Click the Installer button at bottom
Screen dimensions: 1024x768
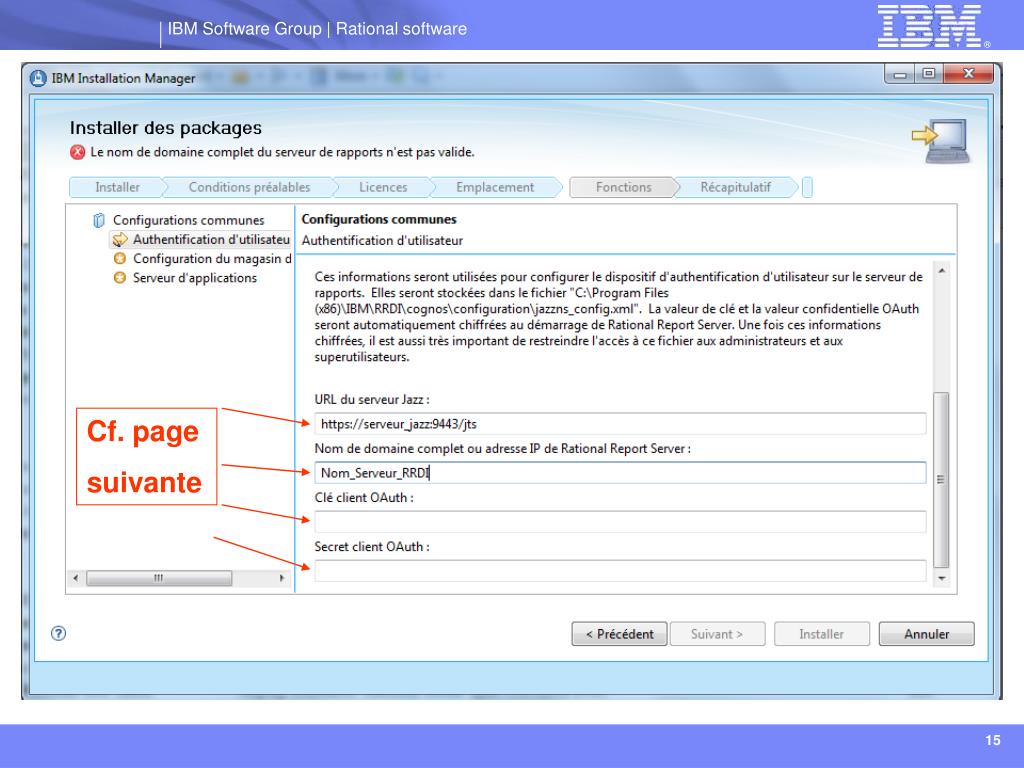point(822,633)
